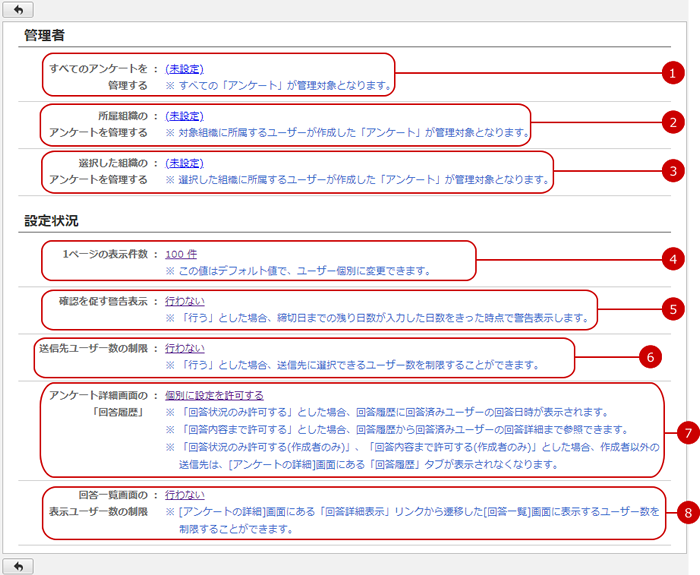Click the red number 3 callout marker
Image resolution: width=700 pixels, height=575 pixels.
674,170
